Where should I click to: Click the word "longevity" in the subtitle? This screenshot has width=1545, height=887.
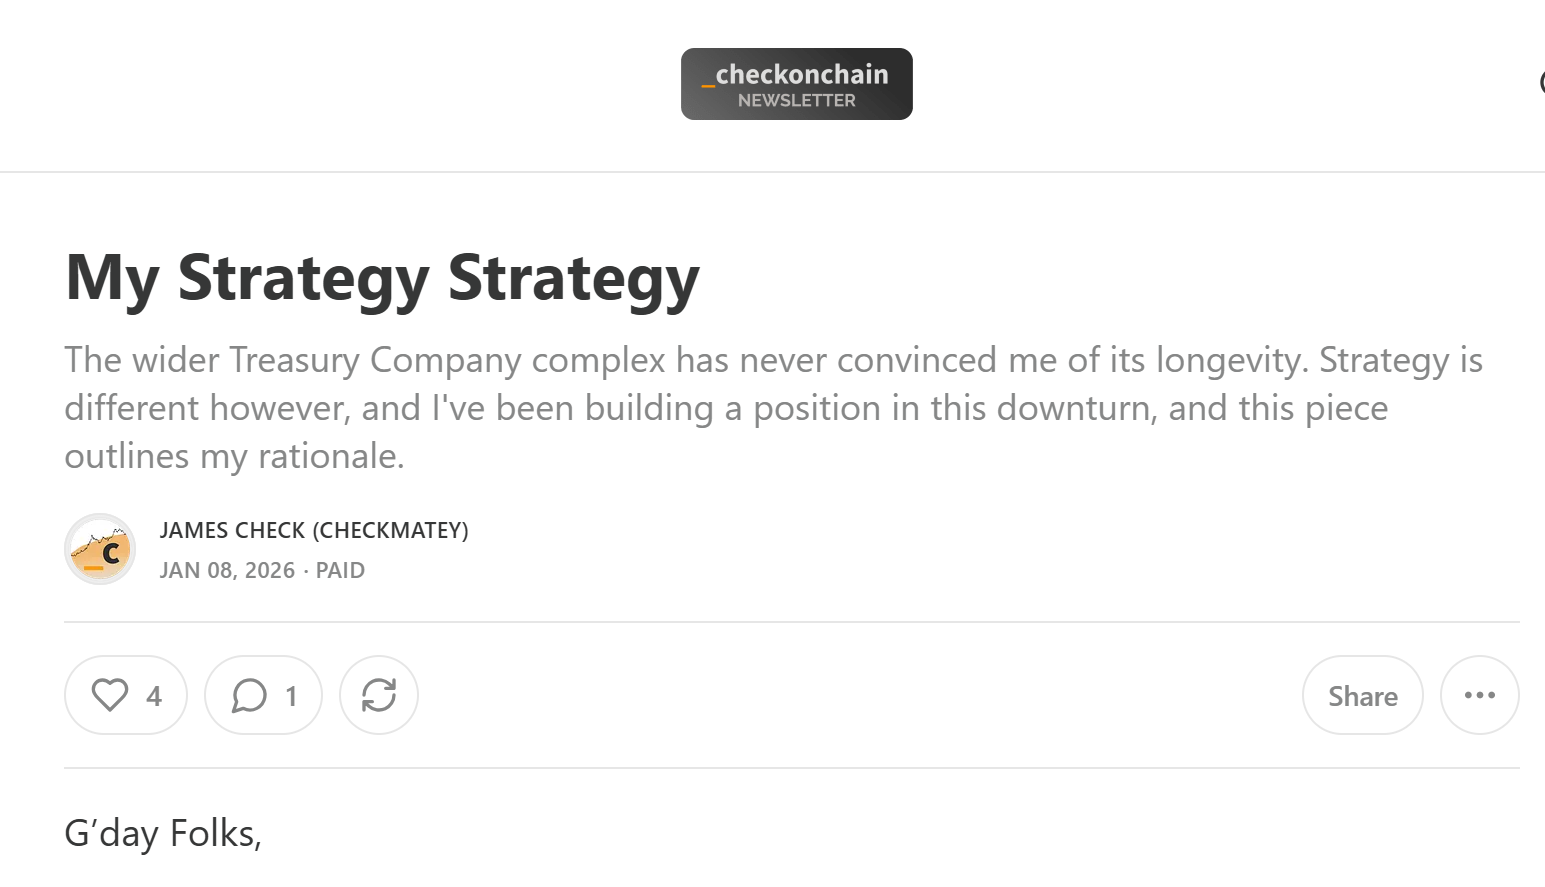[1231, 360]
